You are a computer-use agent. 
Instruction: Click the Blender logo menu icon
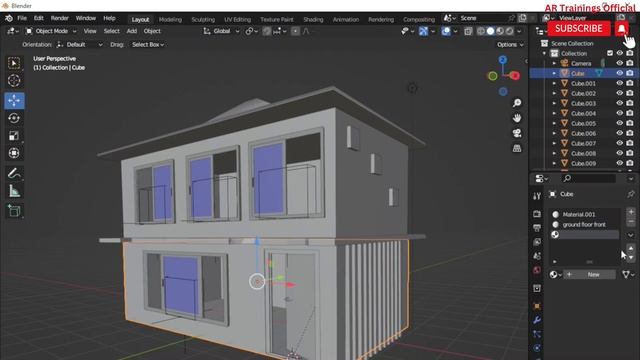9,18
